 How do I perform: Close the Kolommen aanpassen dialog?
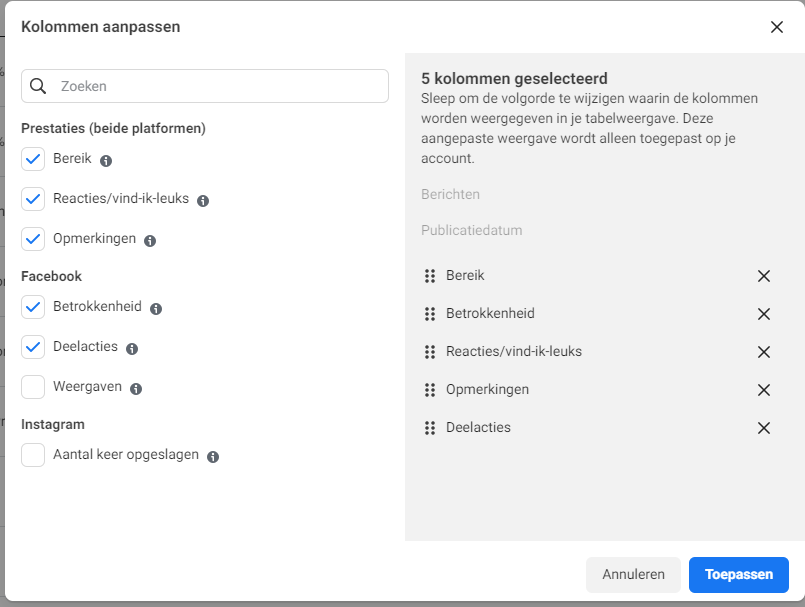click(777, 27)
